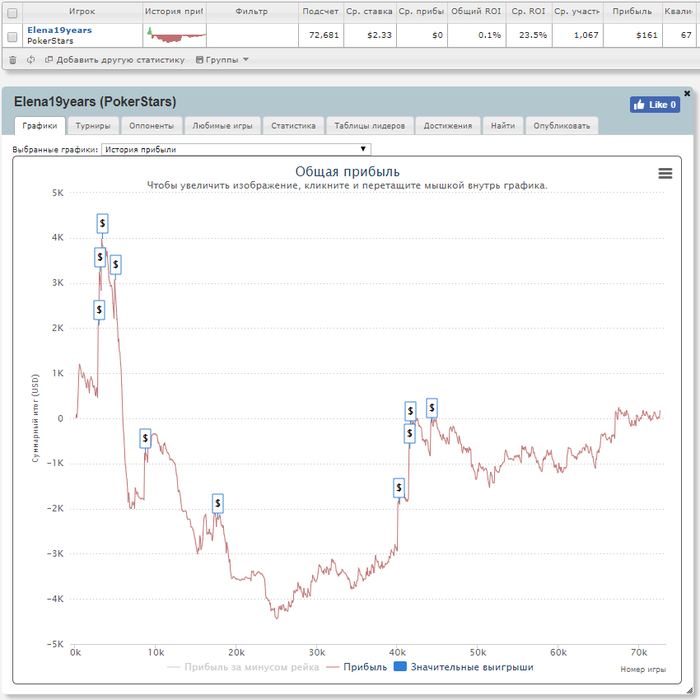Click the dollar marker right of 4K peak
The height and width of the screenshot is (700, 700).
click(x=116, y=265)
